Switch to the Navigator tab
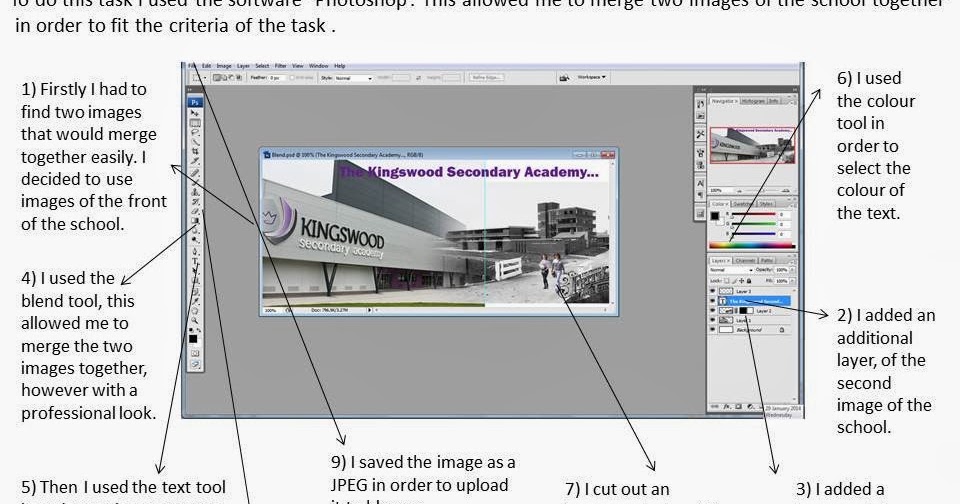Viewport: 960px width, 504px height. point(723,100)
